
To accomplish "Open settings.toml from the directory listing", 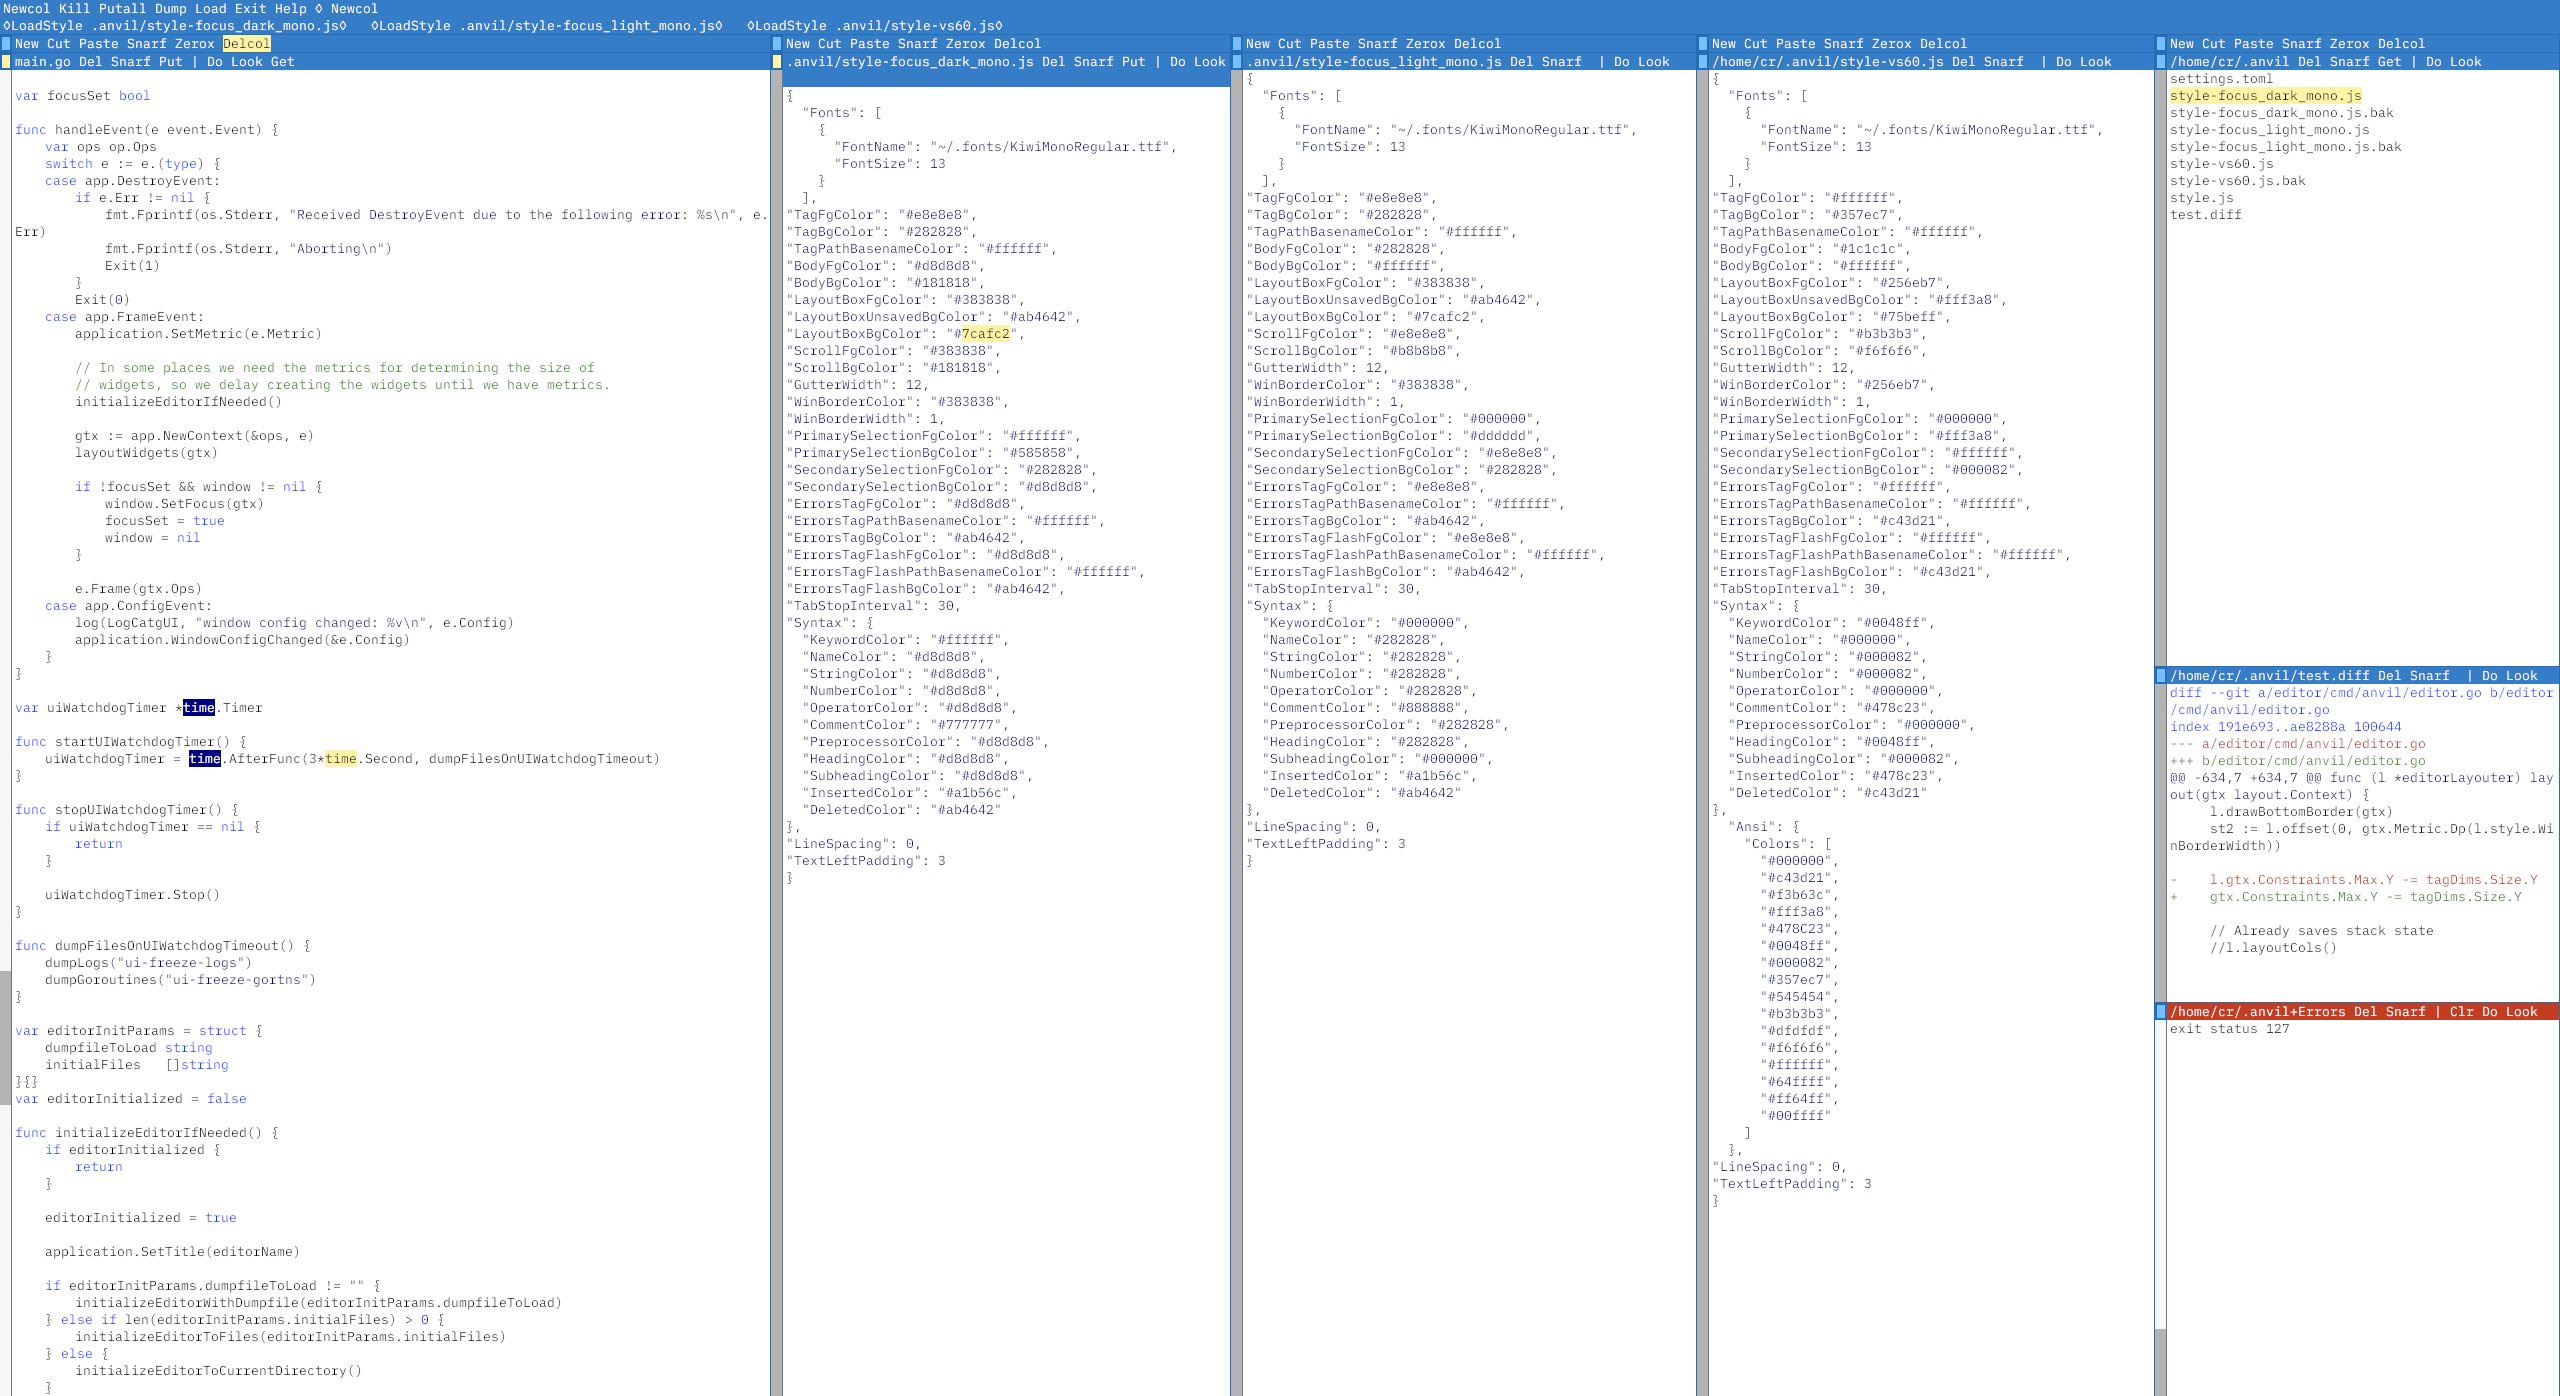I will click(x=2220, y=79).
